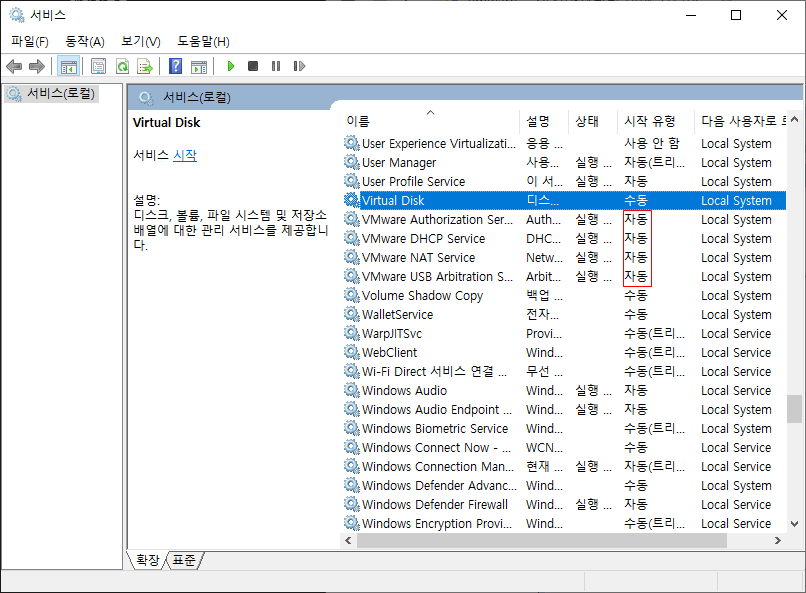Open the 파일(F) menu
The image size is (806, 593).
pos(30,41)
